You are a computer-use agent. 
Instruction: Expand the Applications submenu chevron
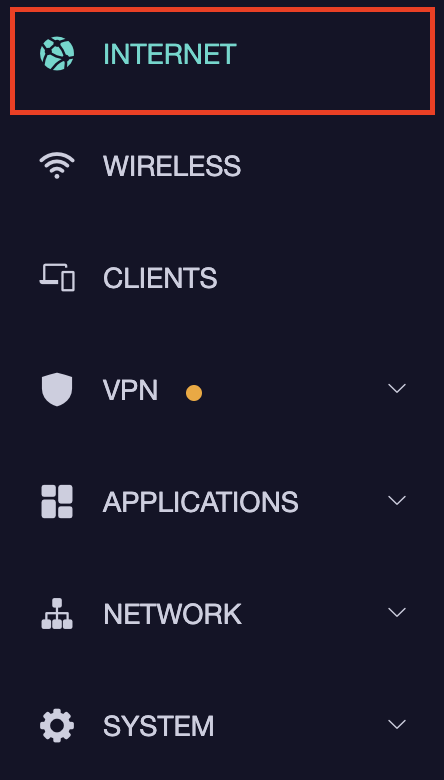click(397, 500)
